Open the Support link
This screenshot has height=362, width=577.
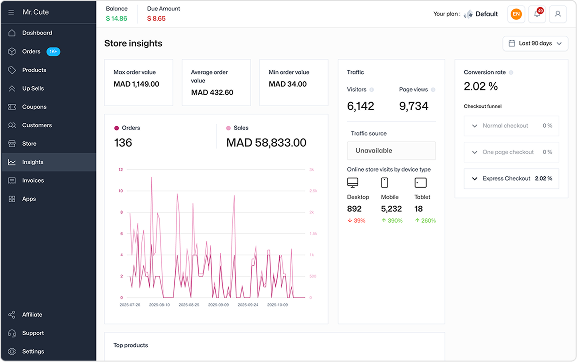[x=48, y=333]
